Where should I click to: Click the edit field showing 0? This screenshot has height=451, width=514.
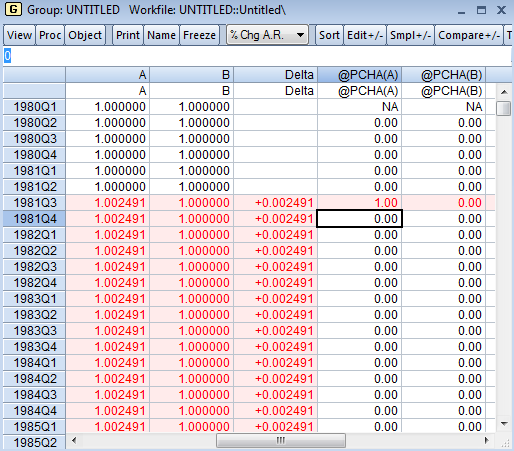pos(257,56)
